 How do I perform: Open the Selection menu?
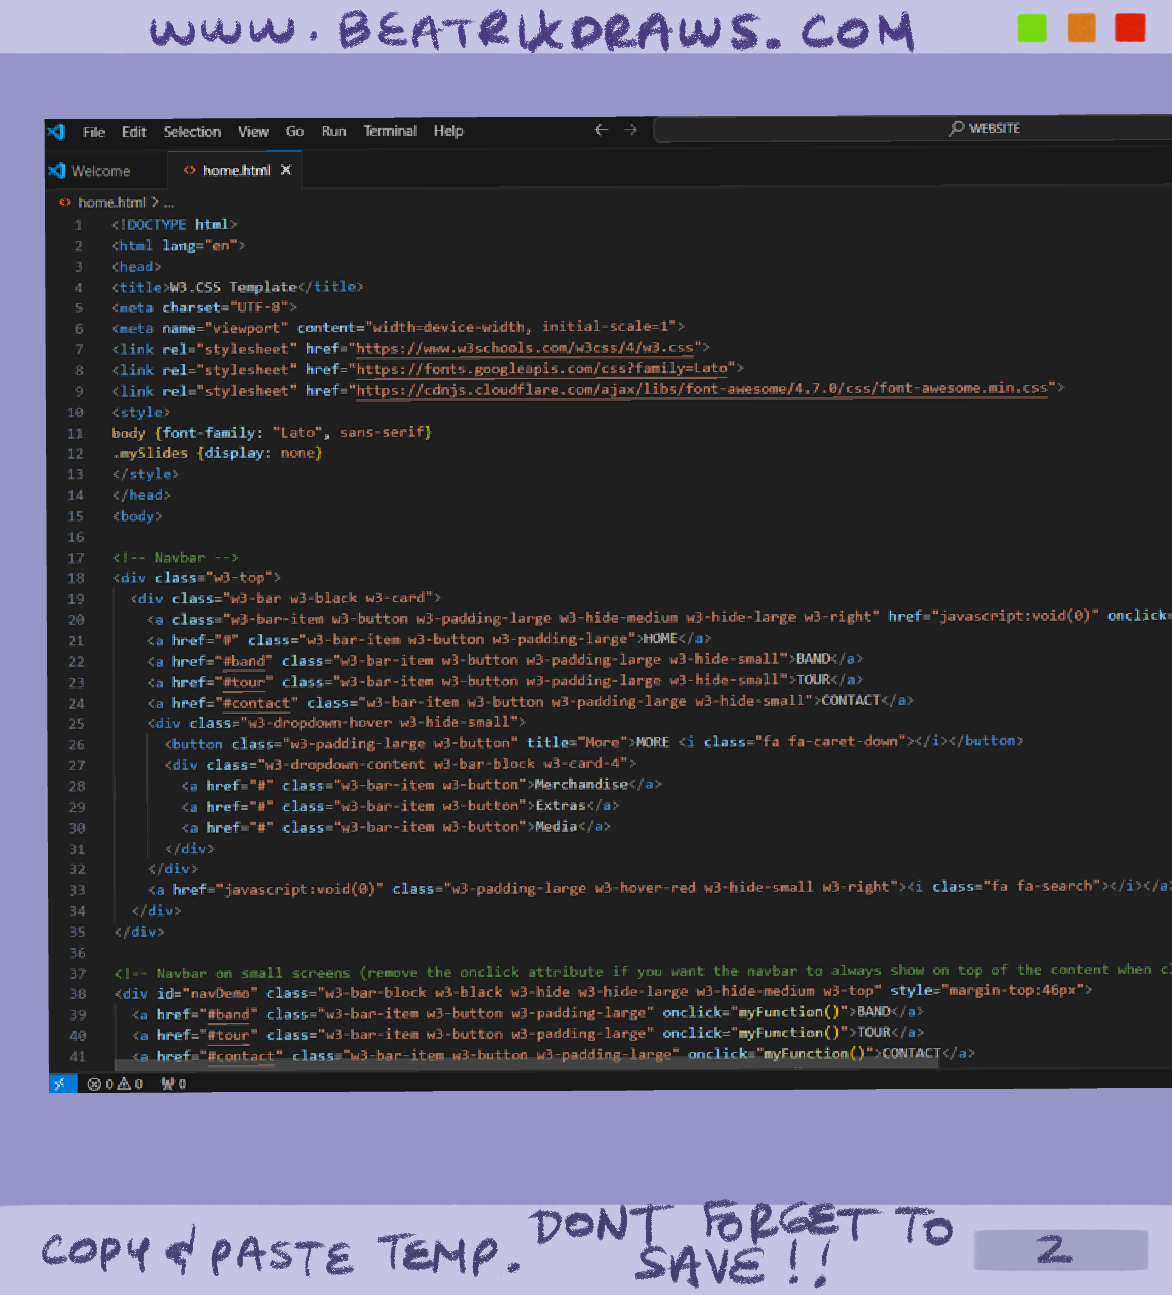pyautogui.click(x=192, y=132)
